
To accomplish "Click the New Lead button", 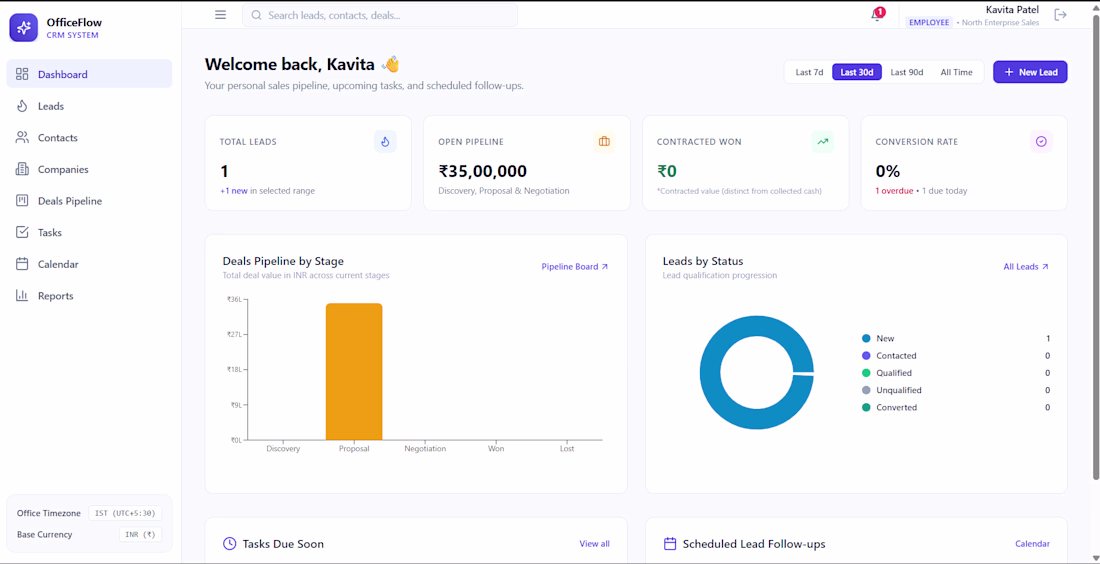I will click(1030, 72).
